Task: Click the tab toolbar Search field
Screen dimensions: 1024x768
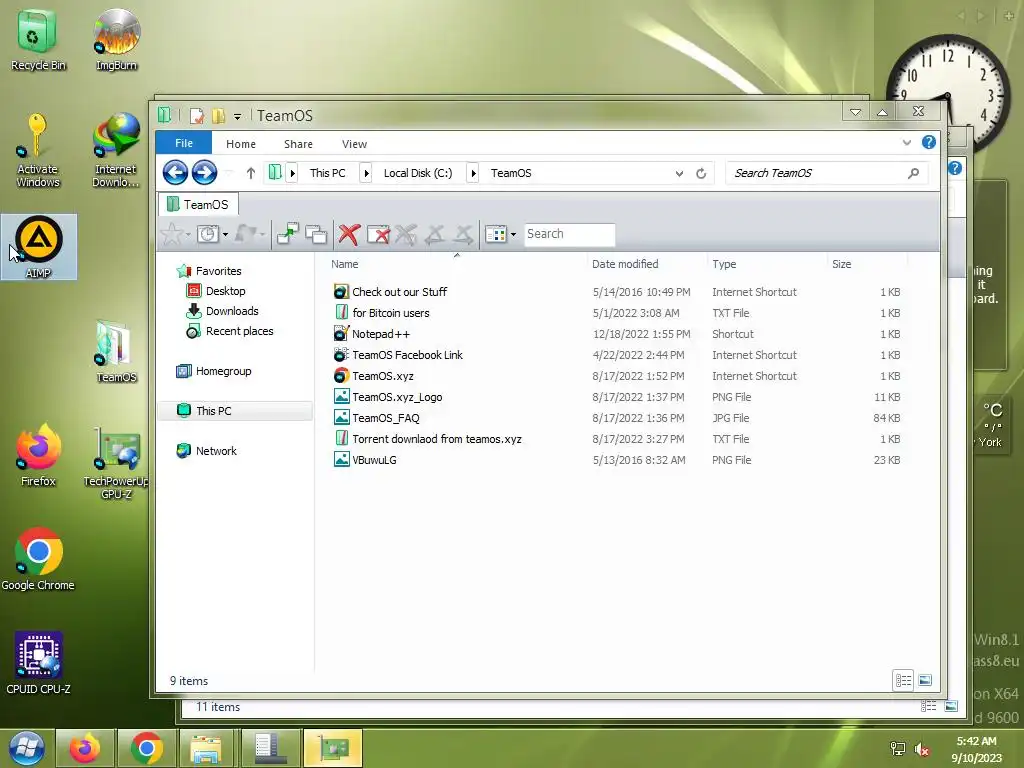Action: tap(569, 234)
